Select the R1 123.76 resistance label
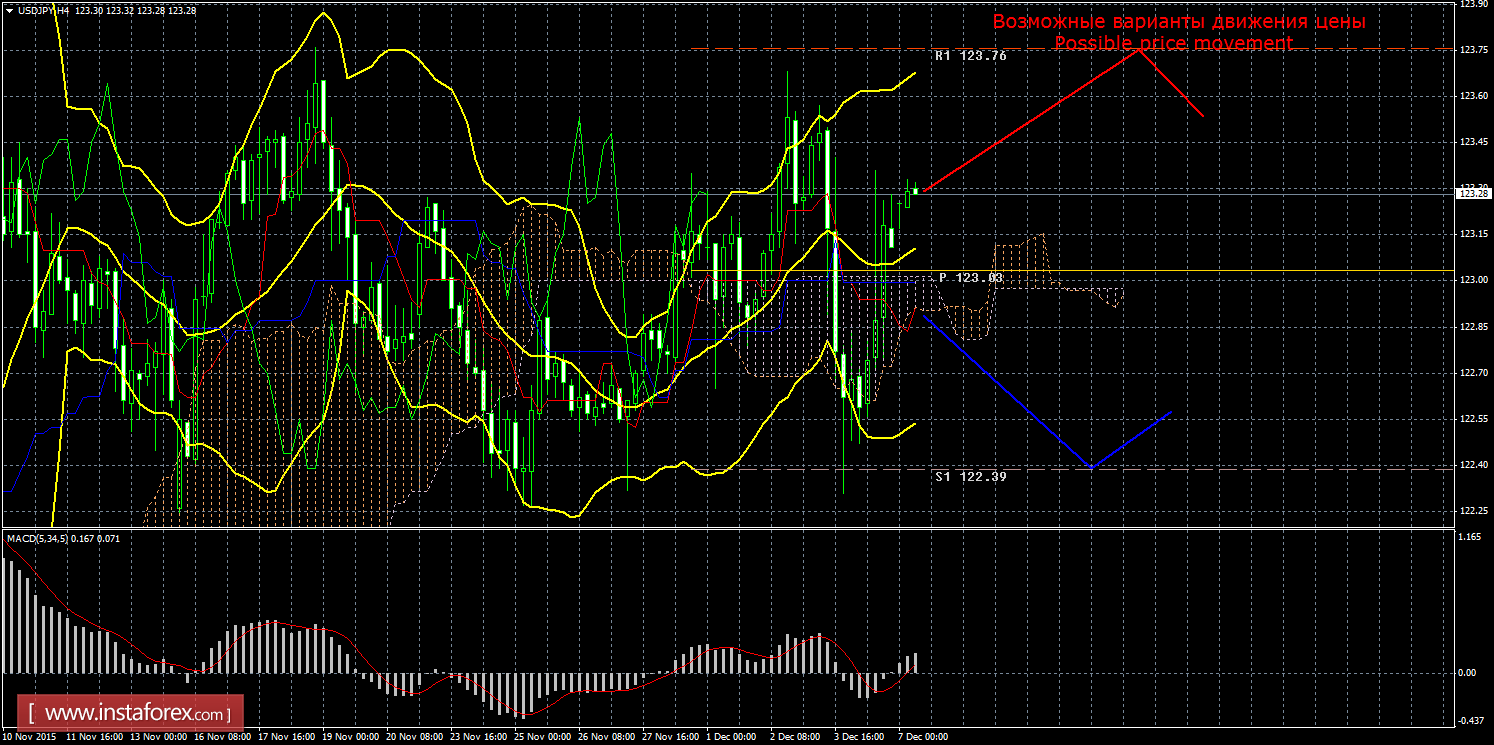The height and width of the screenshot is (745, 1494). [x=970, y=57]
